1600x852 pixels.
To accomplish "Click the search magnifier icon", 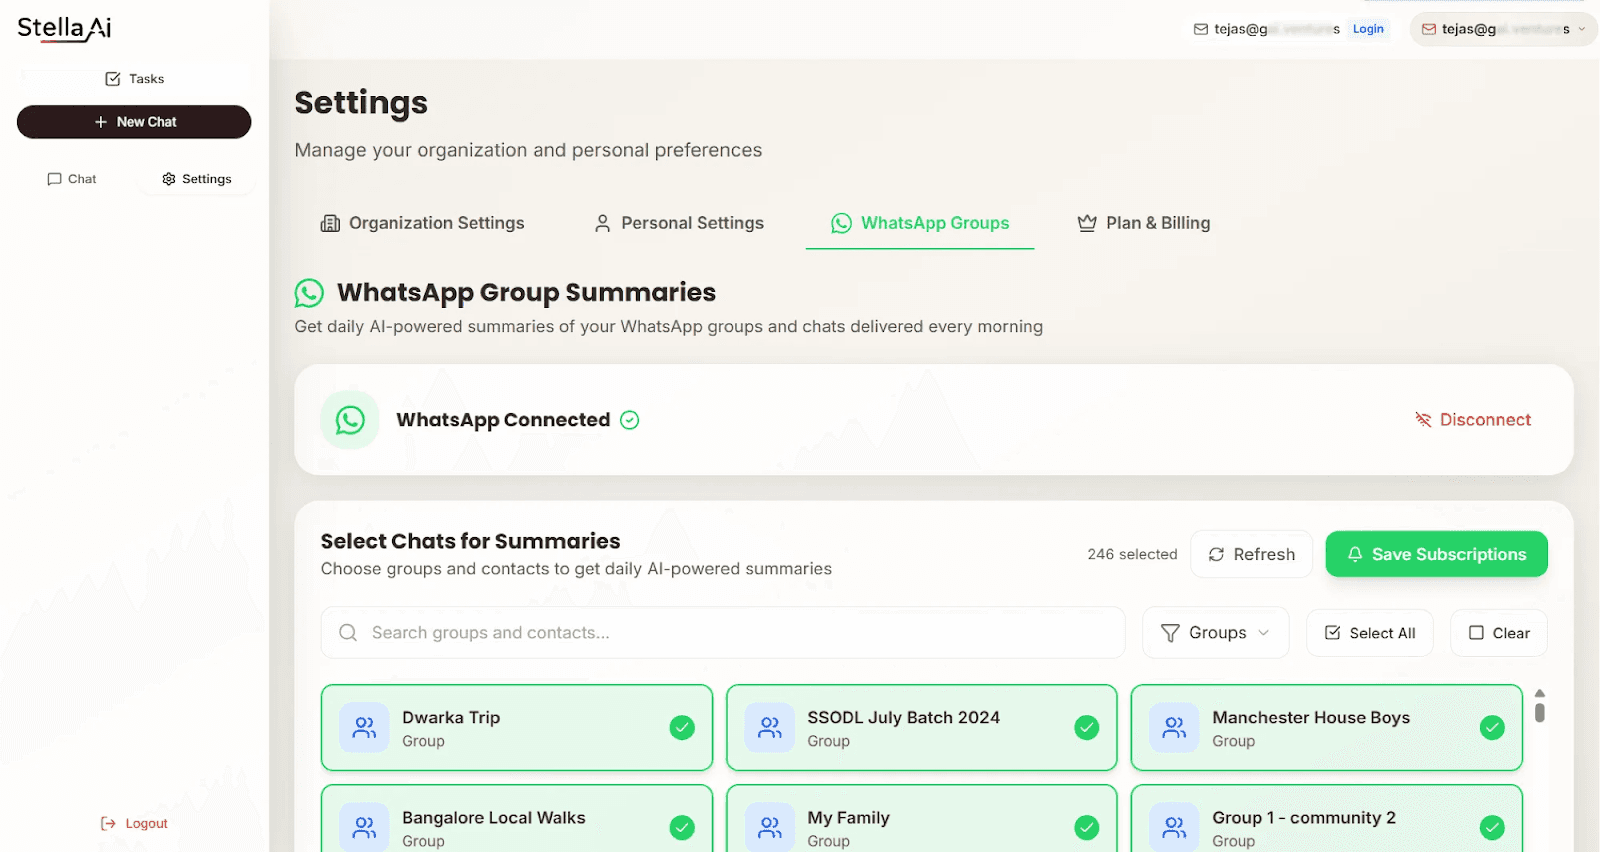I will tap(348, 633).
